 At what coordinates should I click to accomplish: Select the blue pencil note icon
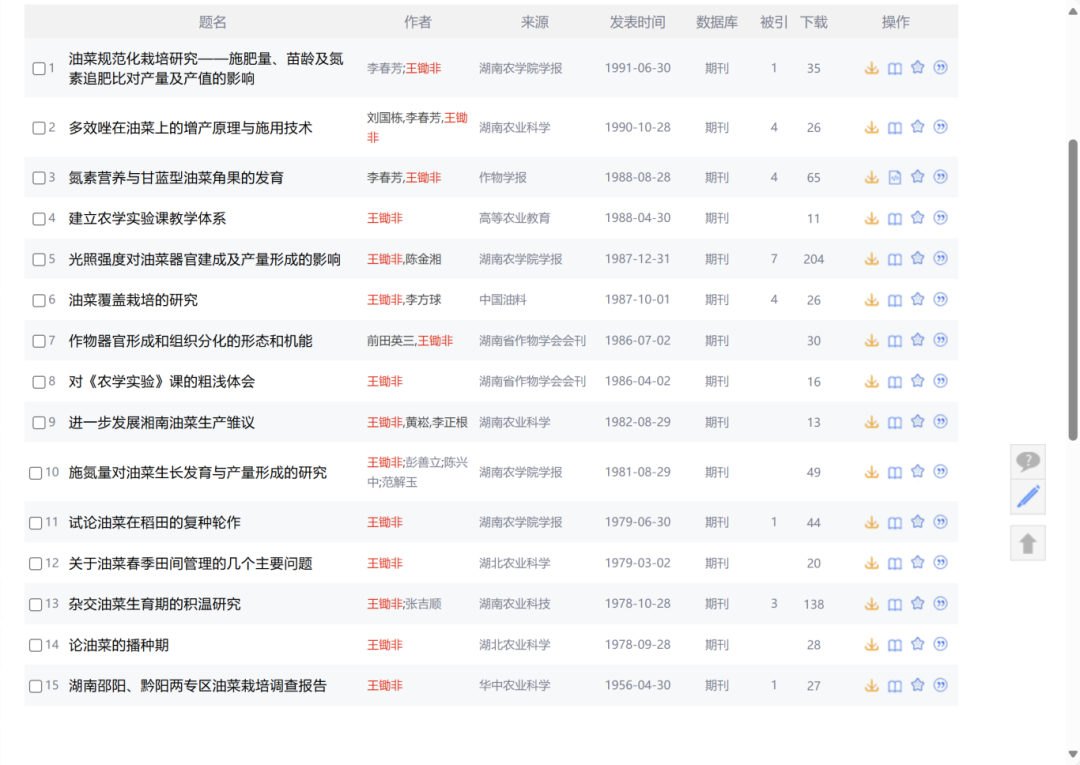(x=1028, y=497)
